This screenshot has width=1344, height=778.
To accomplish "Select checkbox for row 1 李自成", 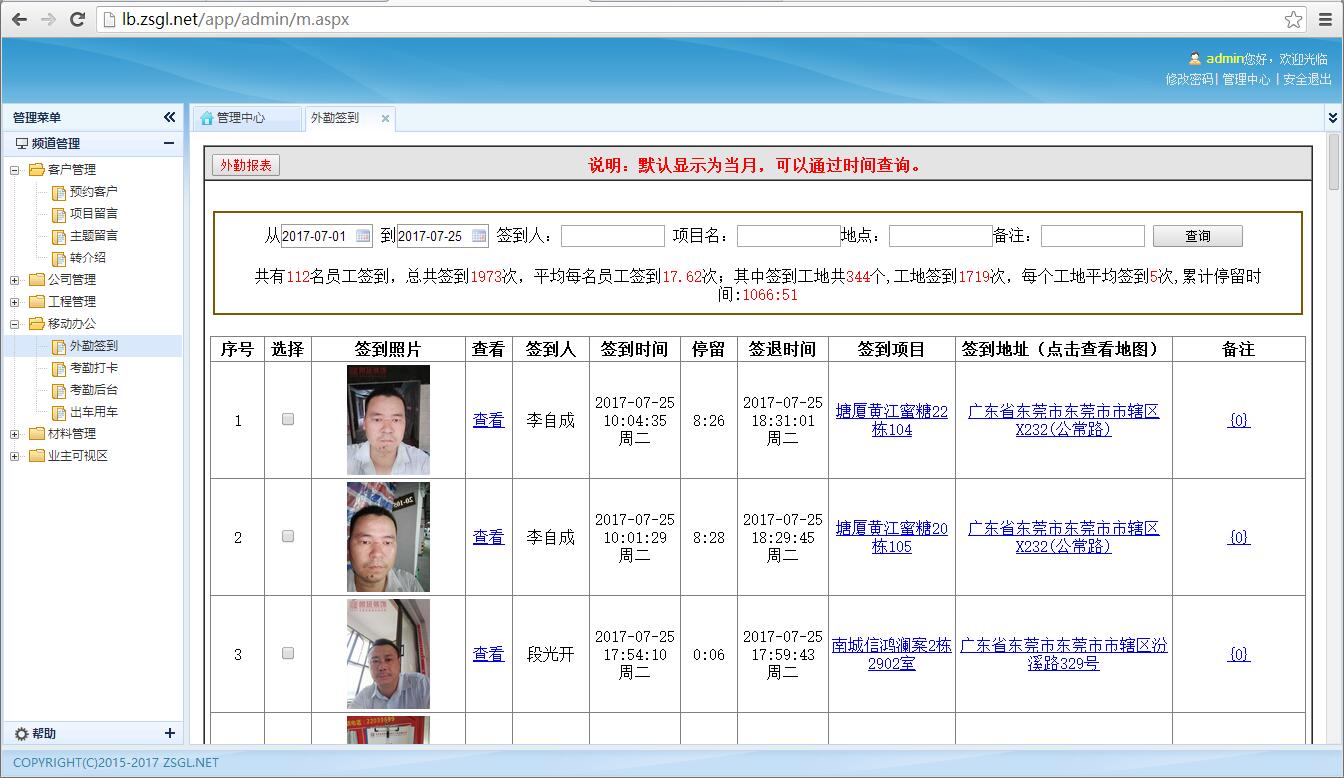I will click(288, 419).
